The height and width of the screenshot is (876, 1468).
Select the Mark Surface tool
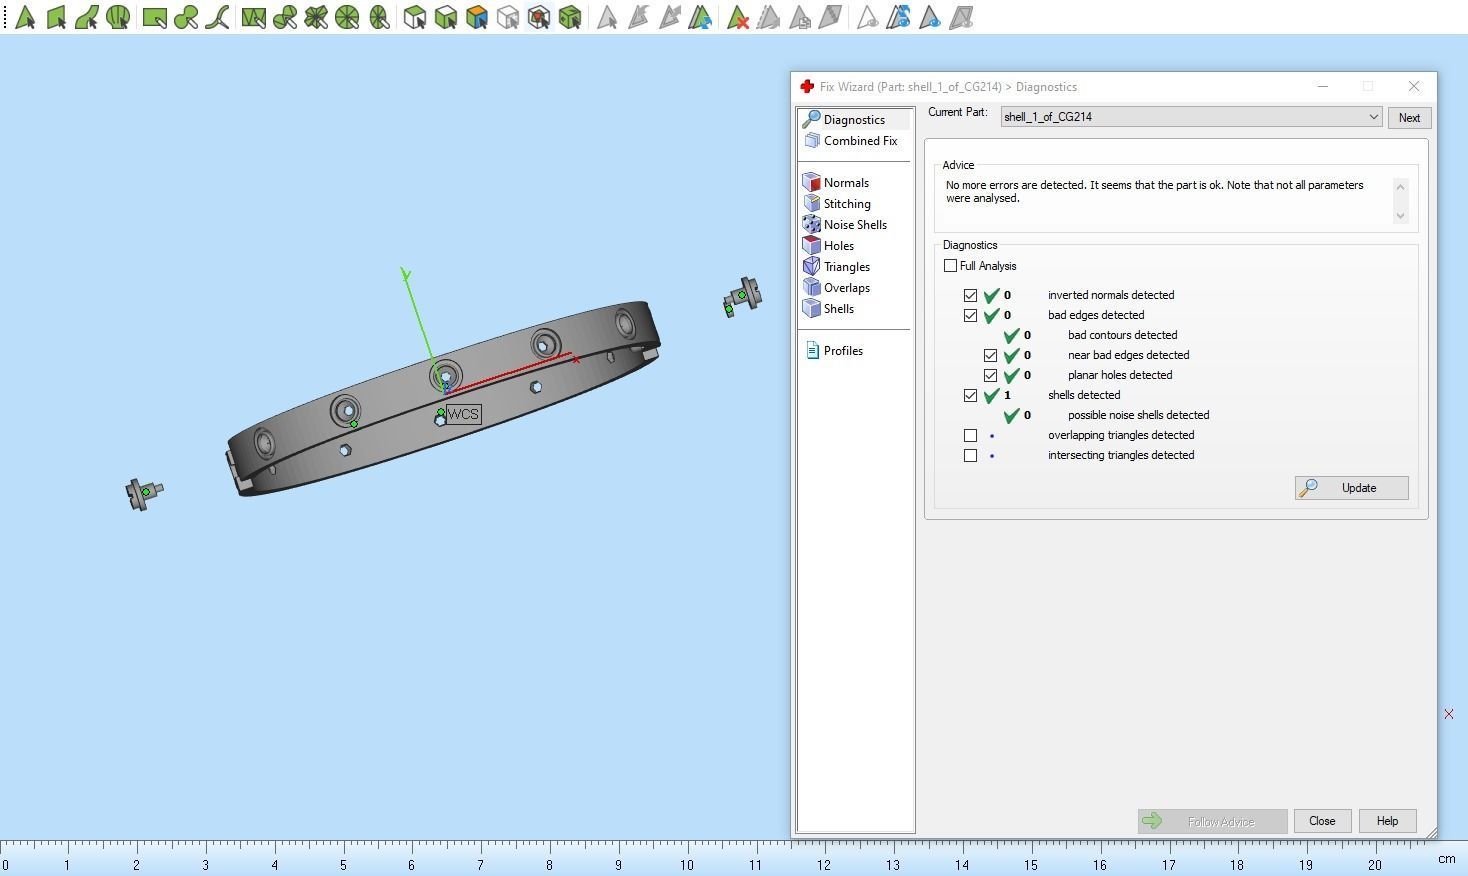(87, 17)
